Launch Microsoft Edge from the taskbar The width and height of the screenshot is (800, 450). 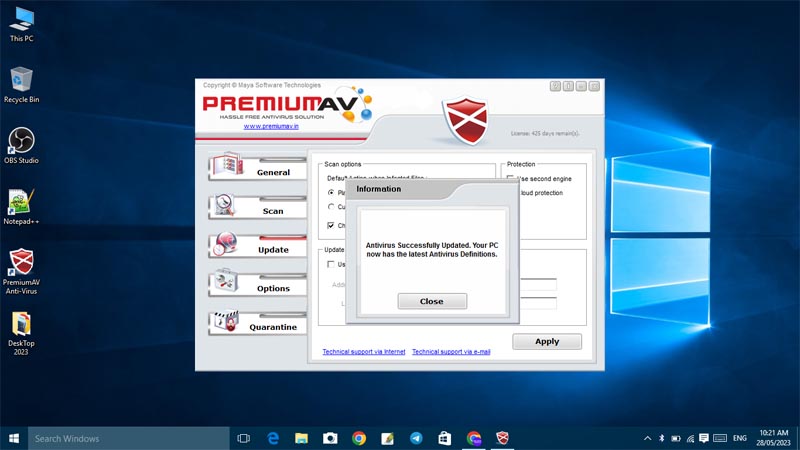[273, 438]
